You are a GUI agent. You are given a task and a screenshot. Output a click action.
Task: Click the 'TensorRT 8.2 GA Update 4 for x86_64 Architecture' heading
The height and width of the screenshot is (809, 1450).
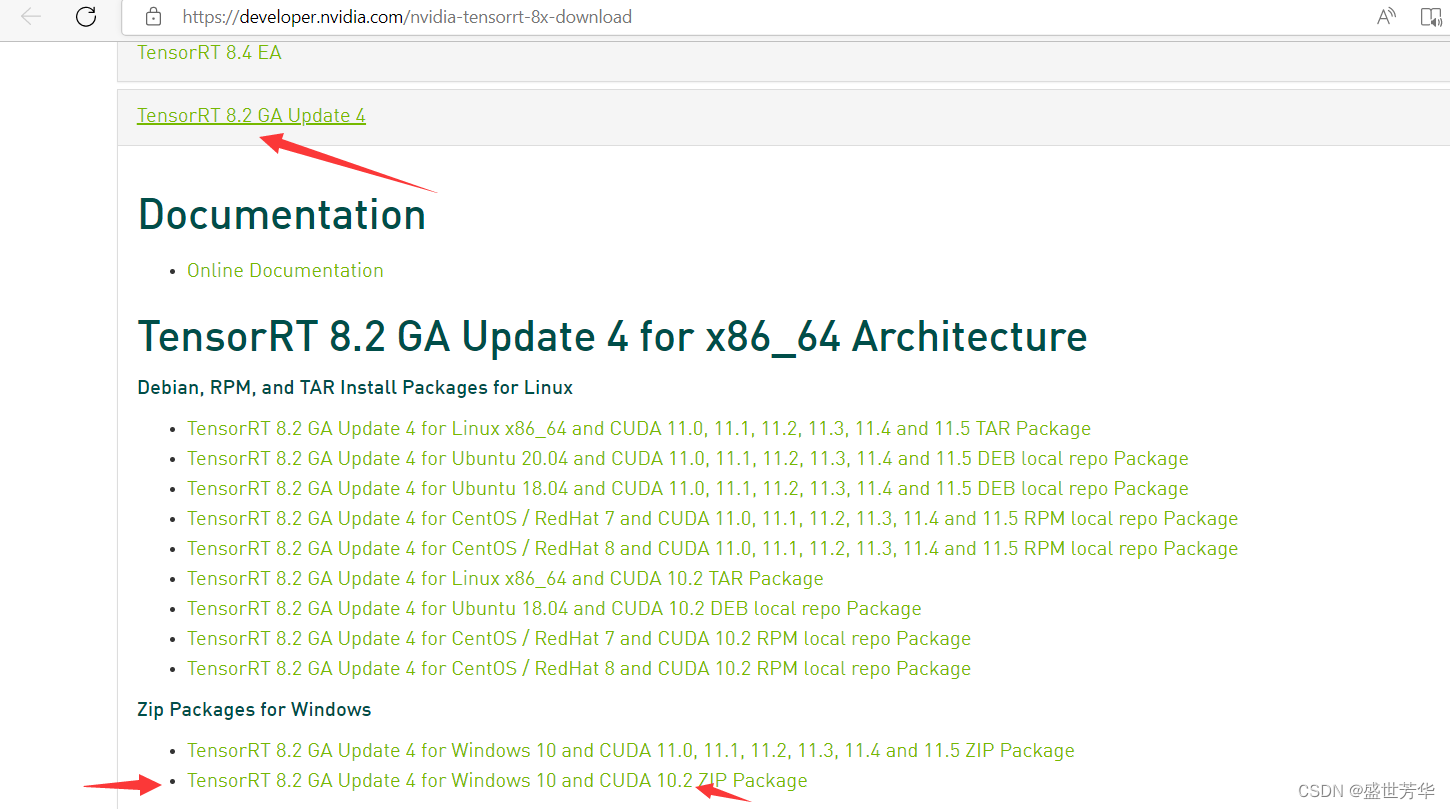pos(612,336)
